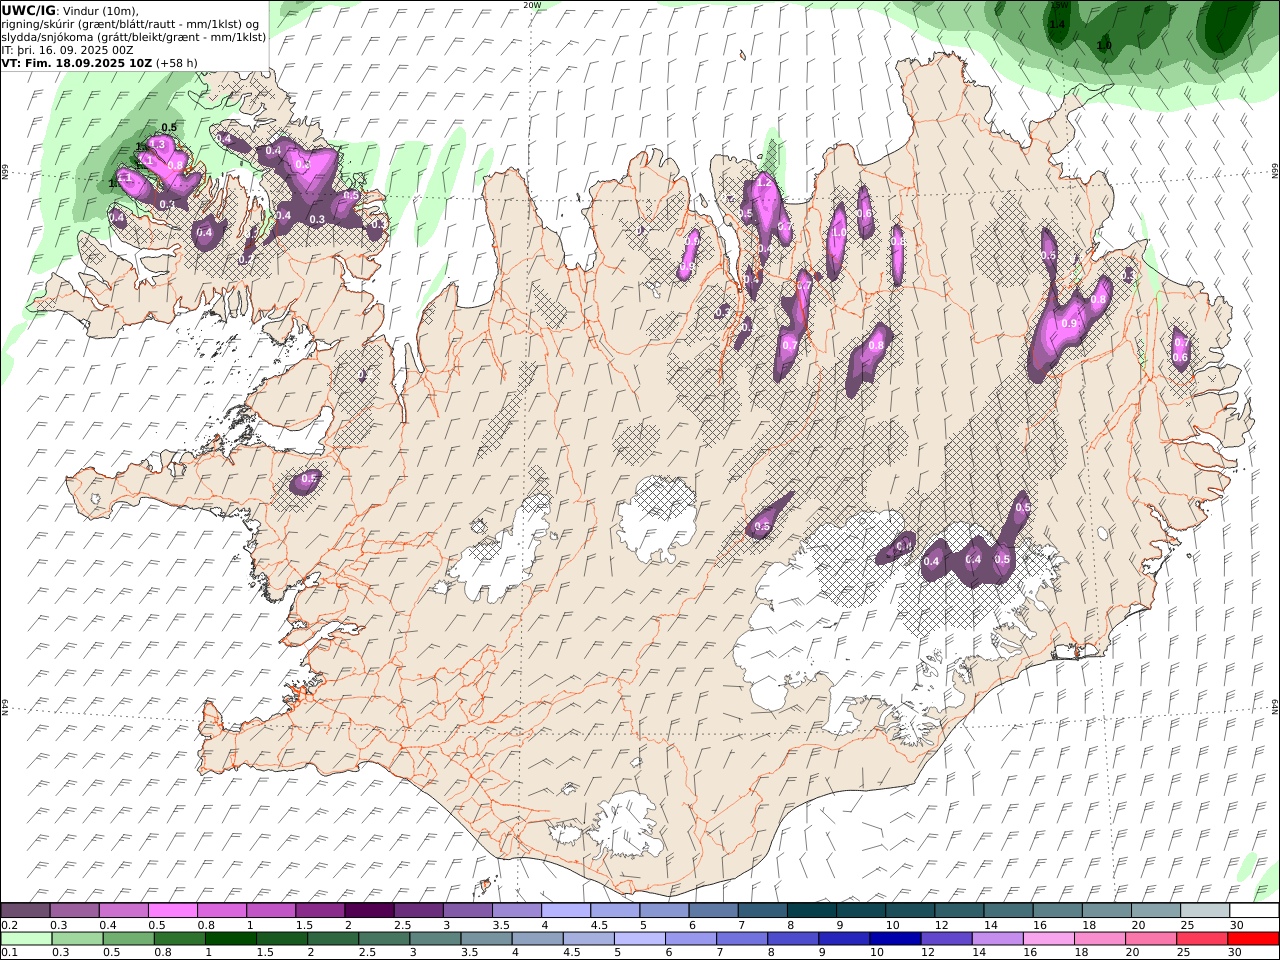Select the white 30 swatch in the top legend row
This screenshot has height=960, width=1280.
pyautogui.click(x=1254, y=910)
